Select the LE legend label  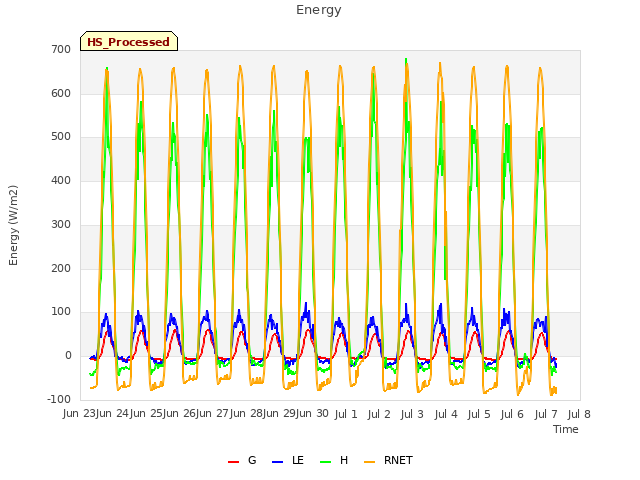click(x=298, y=460)
